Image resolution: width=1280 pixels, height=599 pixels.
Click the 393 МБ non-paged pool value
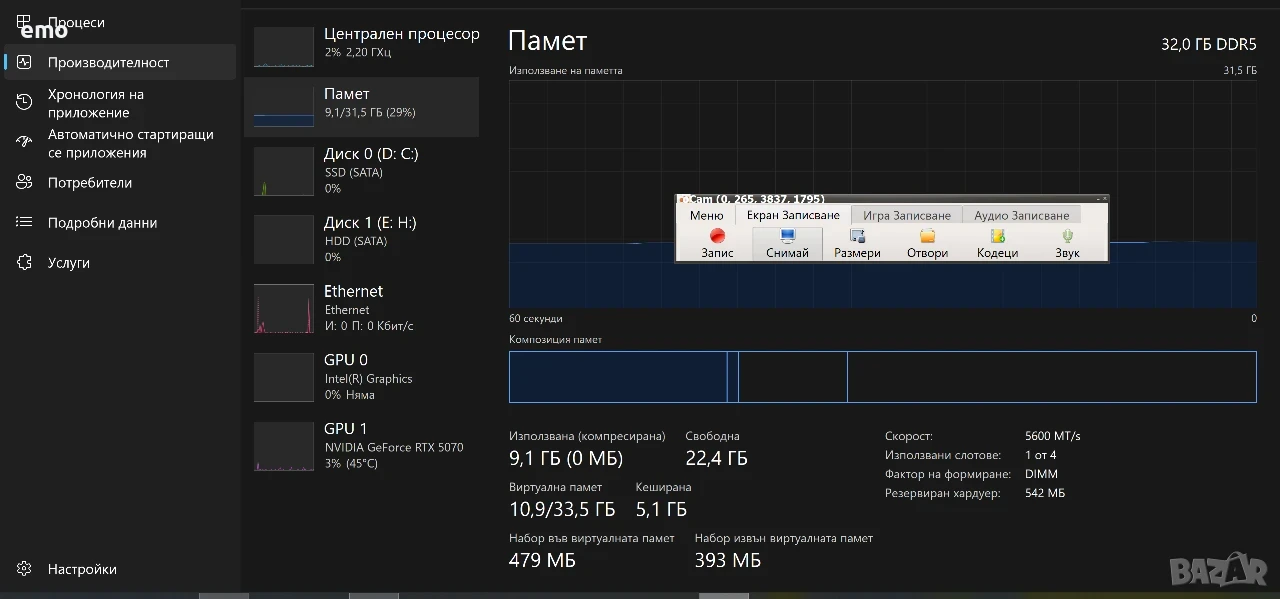tap(728, 560)
